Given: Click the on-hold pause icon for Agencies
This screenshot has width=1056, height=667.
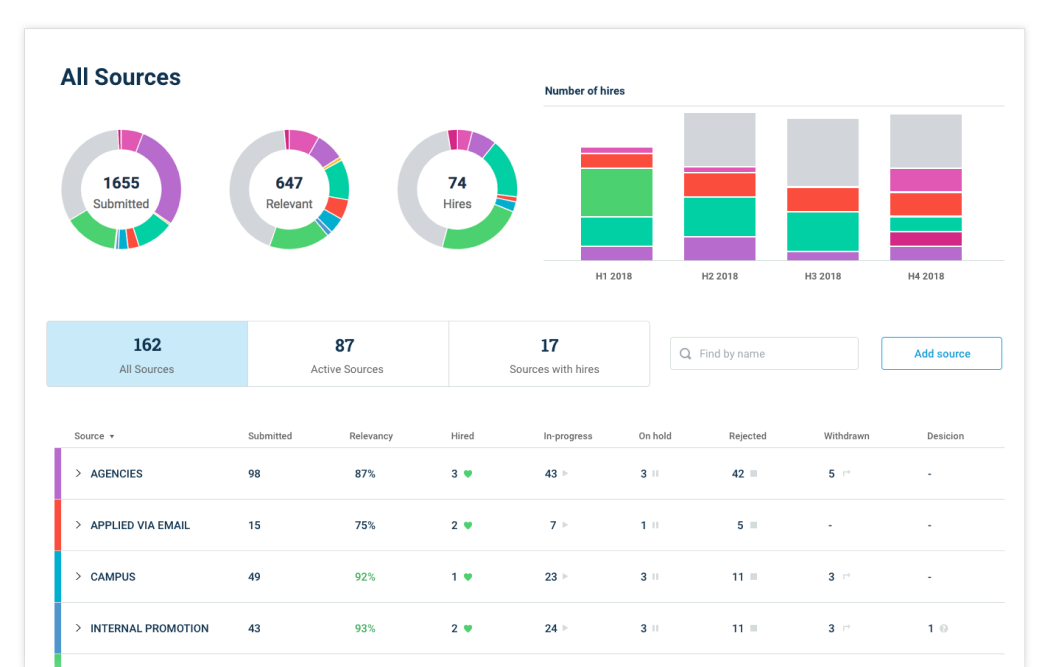Looking at the screenshot, I should click(656, 474).
